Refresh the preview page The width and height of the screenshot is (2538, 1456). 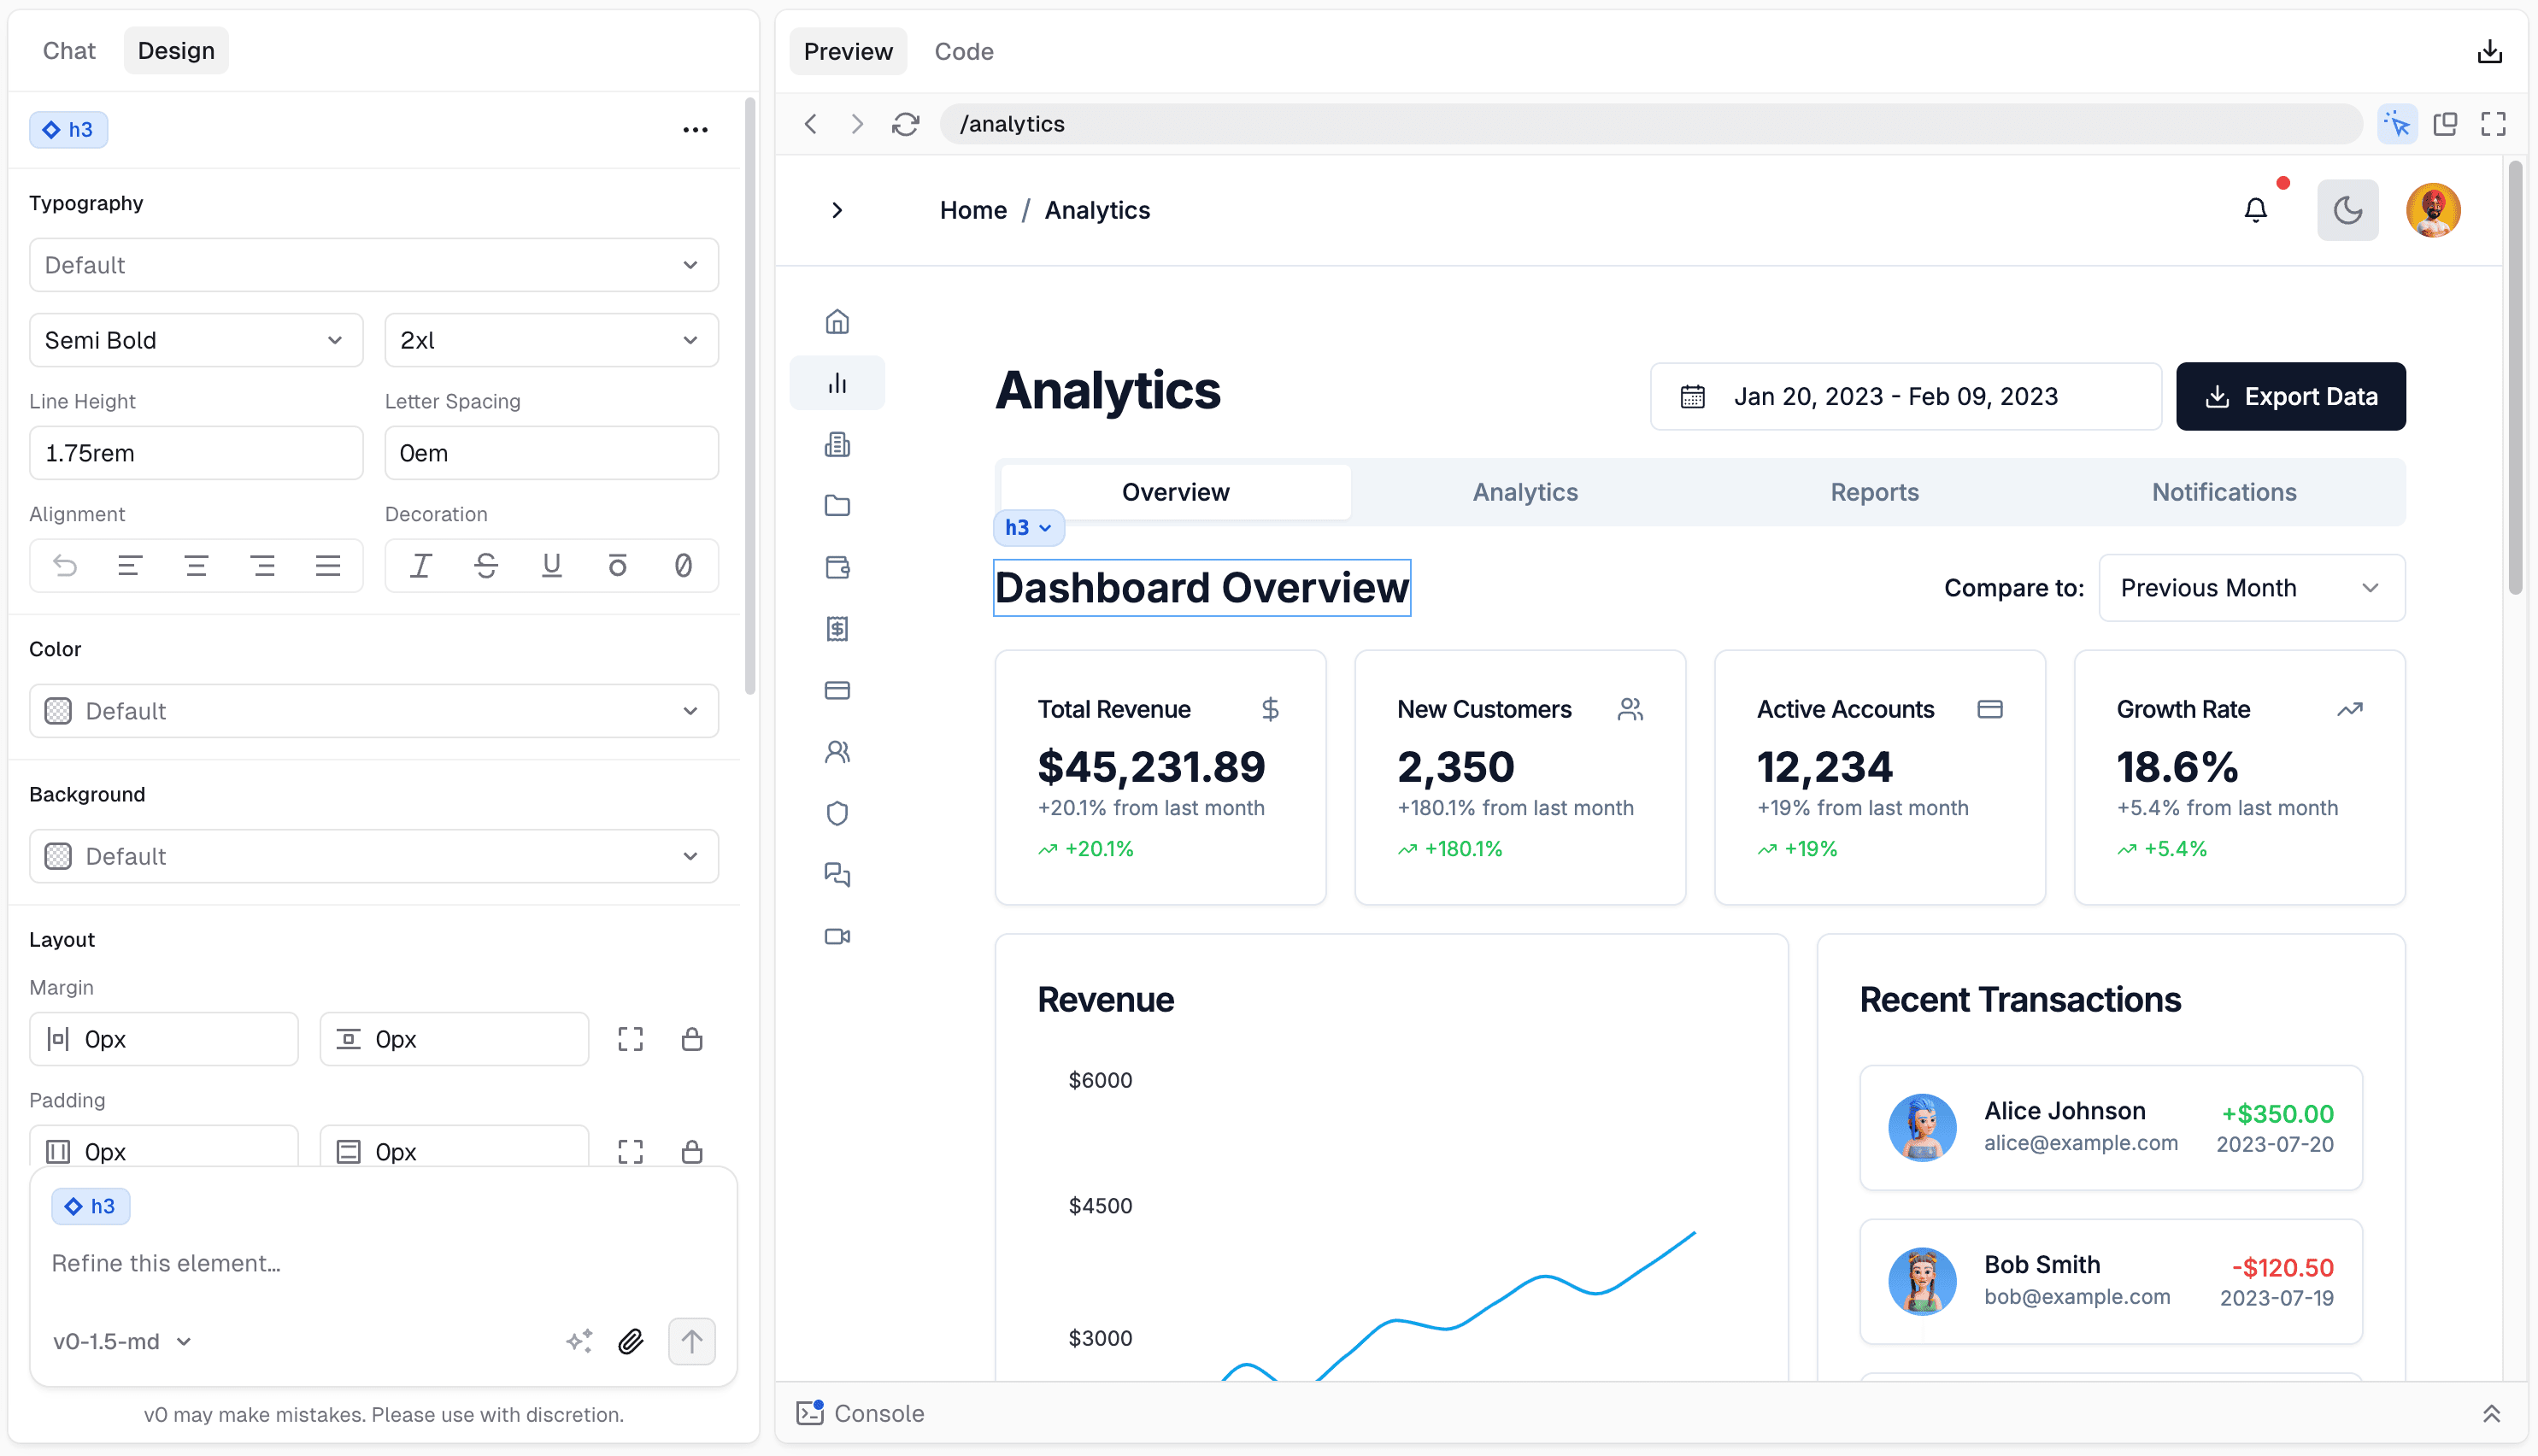point(905,124)
